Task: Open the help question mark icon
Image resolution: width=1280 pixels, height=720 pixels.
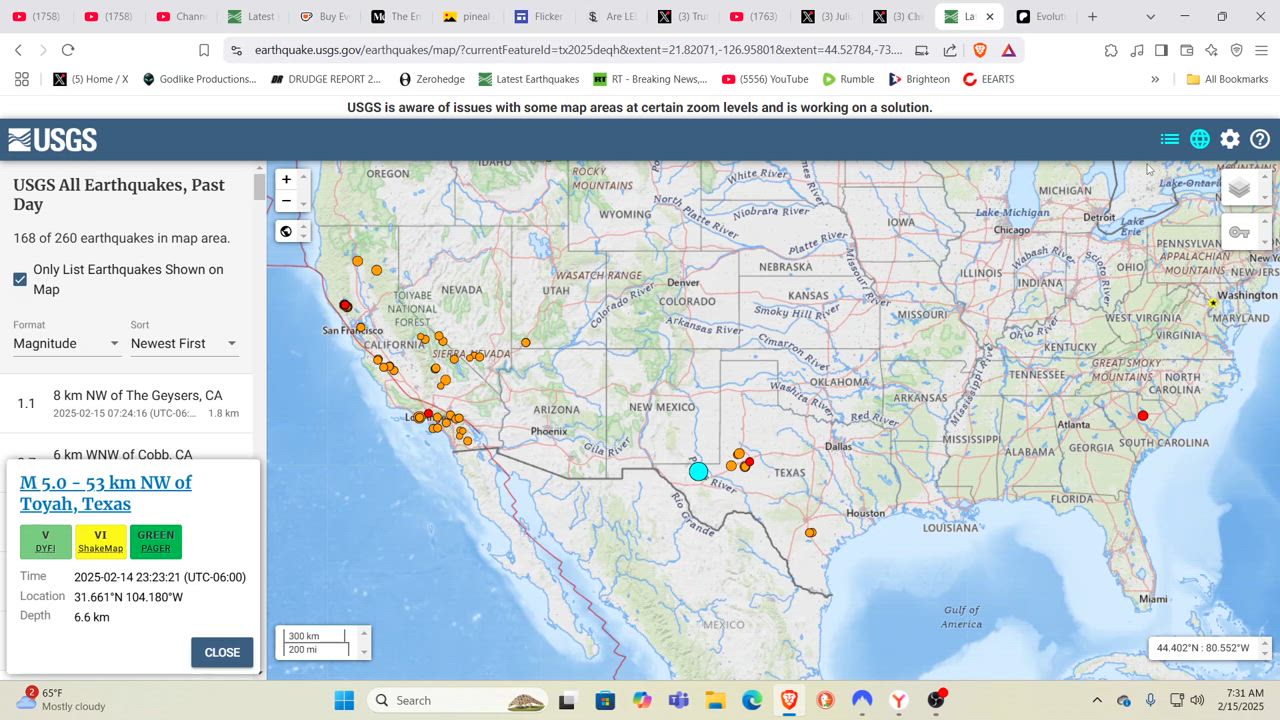Action: (1260, 140)
